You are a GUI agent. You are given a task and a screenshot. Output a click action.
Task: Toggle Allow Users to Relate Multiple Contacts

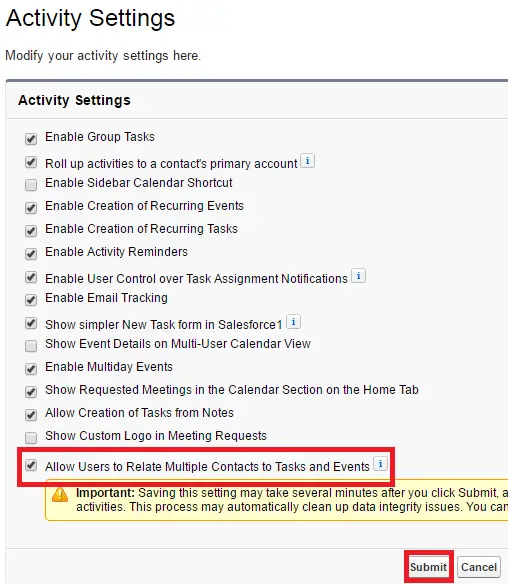point(31,465)
